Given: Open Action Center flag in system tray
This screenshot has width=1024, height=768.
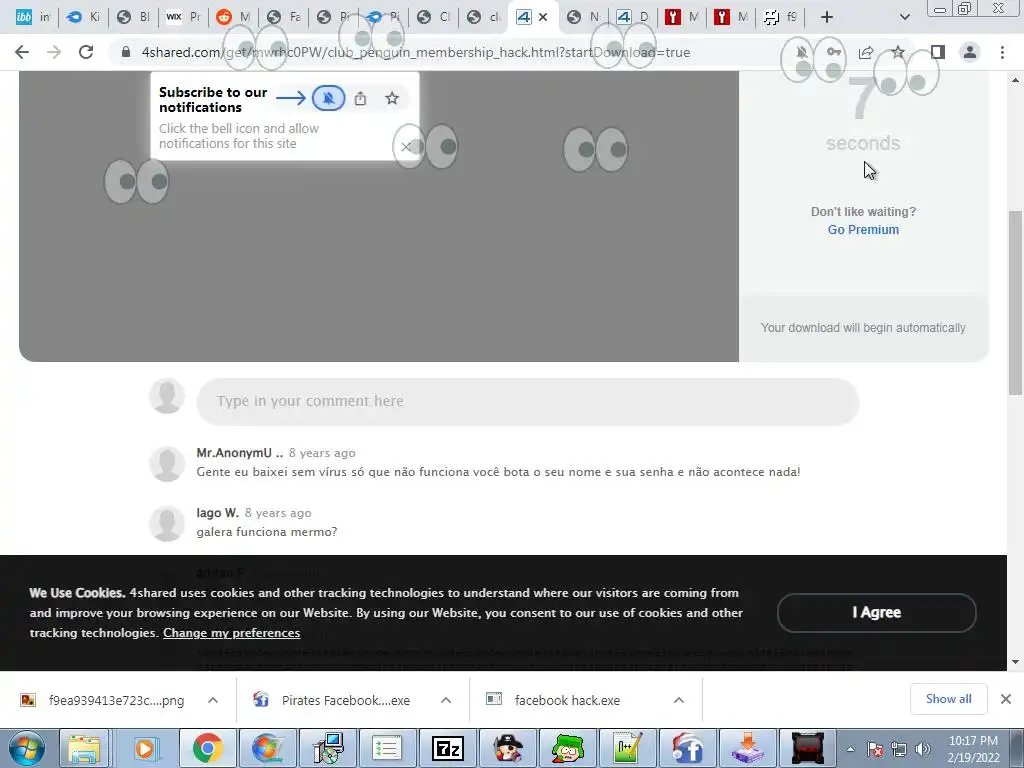Looking at the screenshot, I should [x=875, y=749].
